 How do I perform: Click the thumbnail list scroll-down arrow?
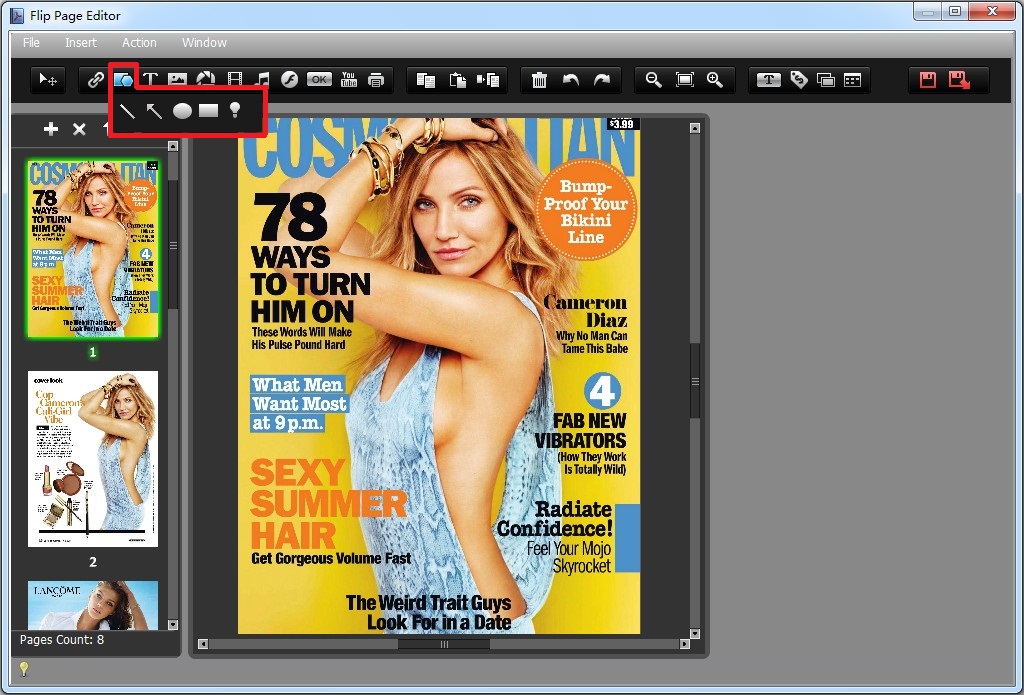173,624
